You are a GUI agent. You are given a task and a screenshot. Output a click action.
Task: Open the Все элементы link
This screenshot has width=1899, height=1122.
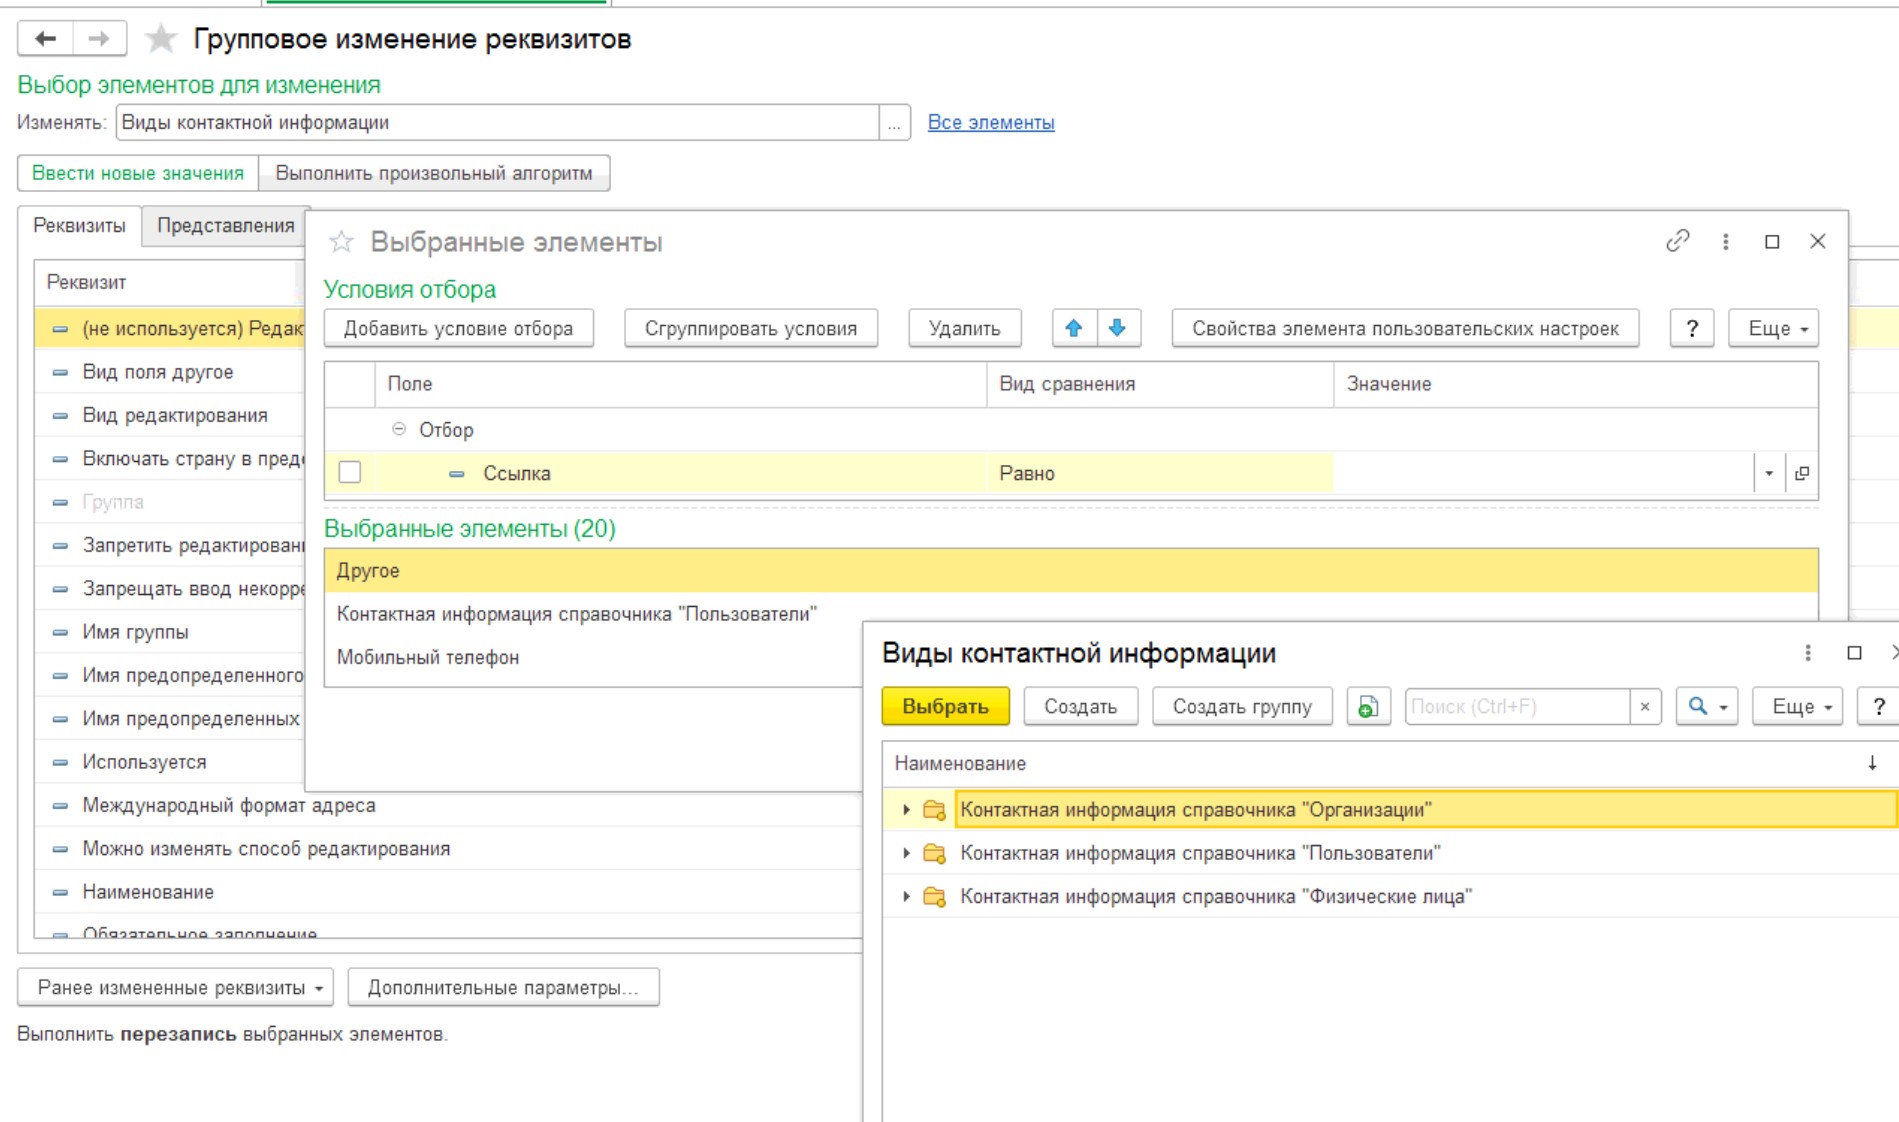tap(991, 122)
